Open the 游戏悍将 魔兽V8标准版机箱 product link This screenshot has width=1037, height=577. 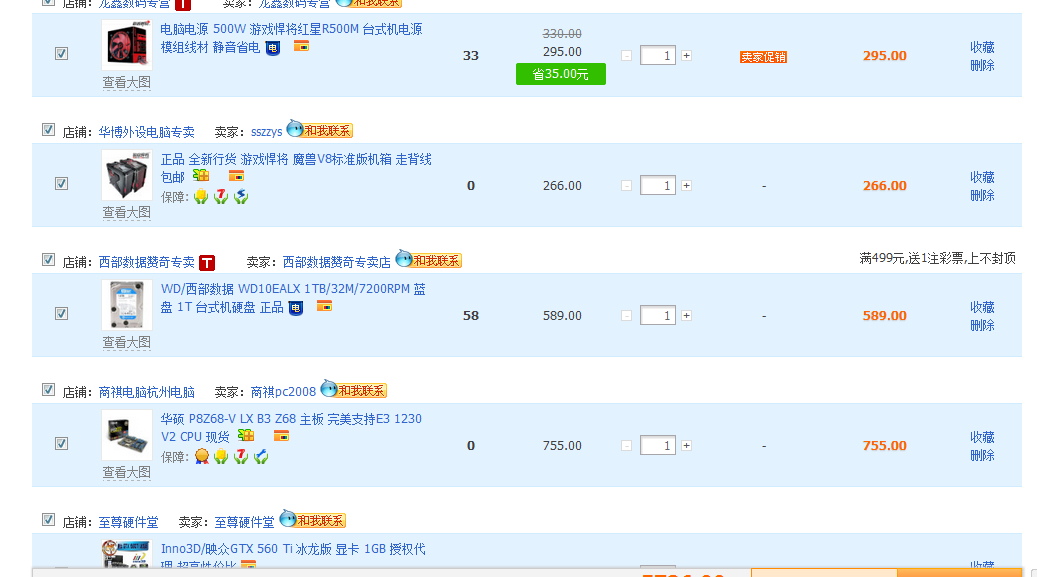[x=296, y=168]
